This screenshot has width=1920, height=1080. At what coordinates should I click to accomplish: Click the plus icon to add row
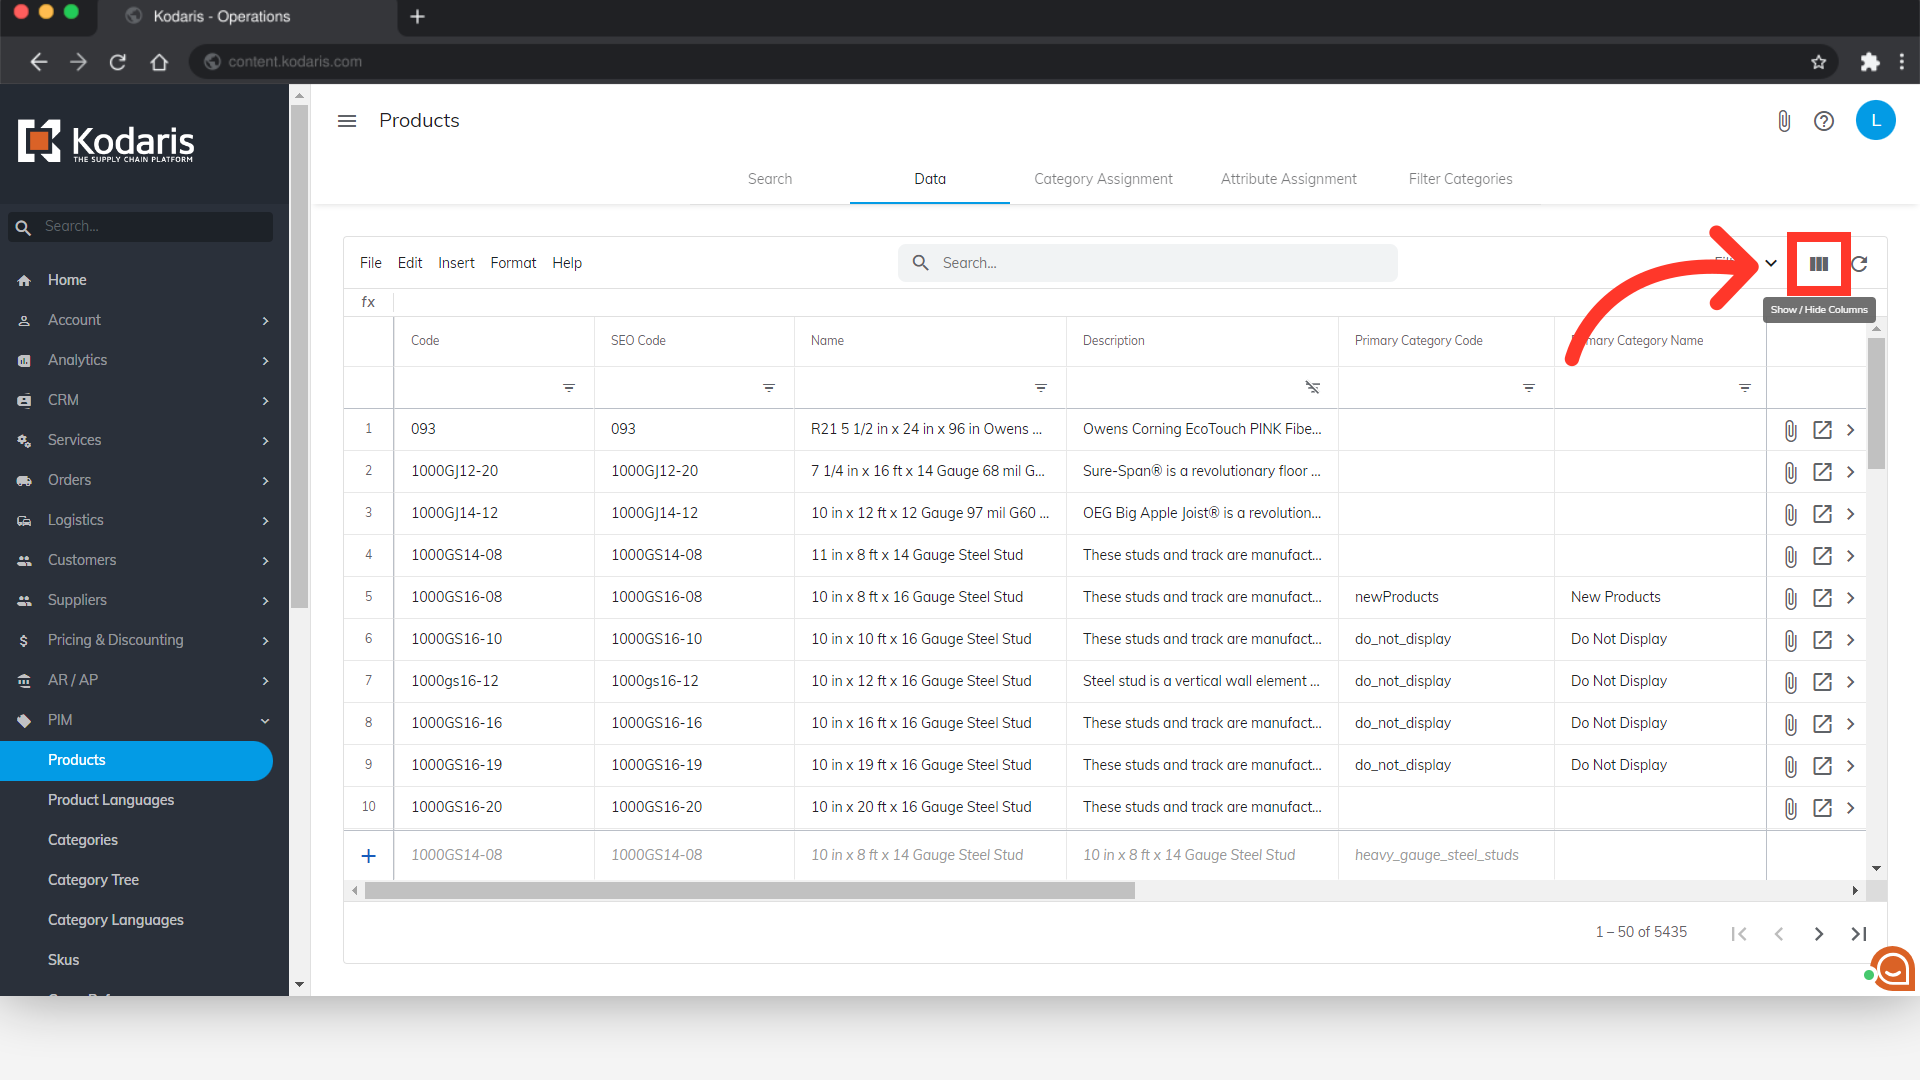pyautogui.click(x=368, y=856)
